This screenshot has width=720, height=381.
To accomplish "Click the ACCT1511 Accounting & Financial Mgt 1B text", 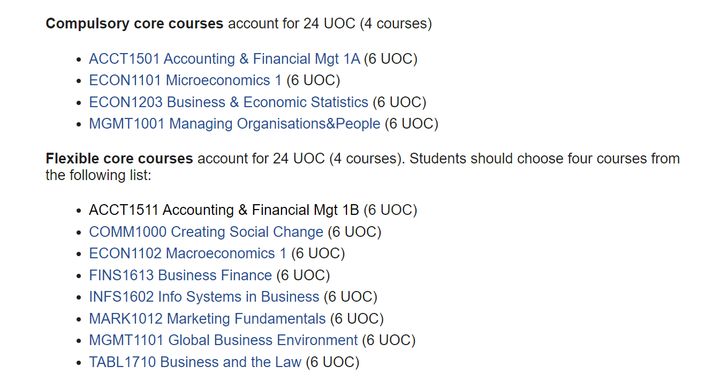I will click(x=224, y=210).
